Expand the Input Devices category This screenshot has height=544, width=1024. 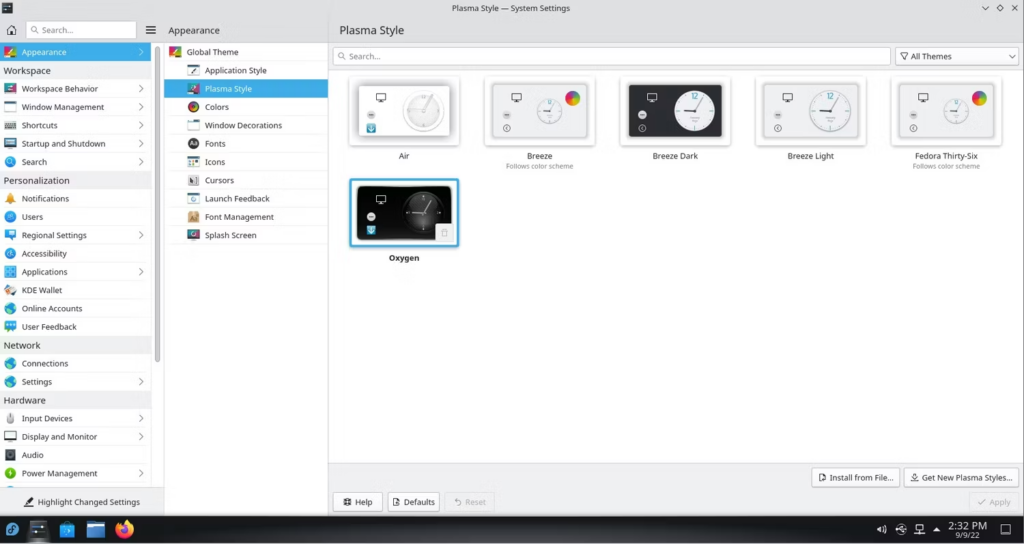(141, 419)
